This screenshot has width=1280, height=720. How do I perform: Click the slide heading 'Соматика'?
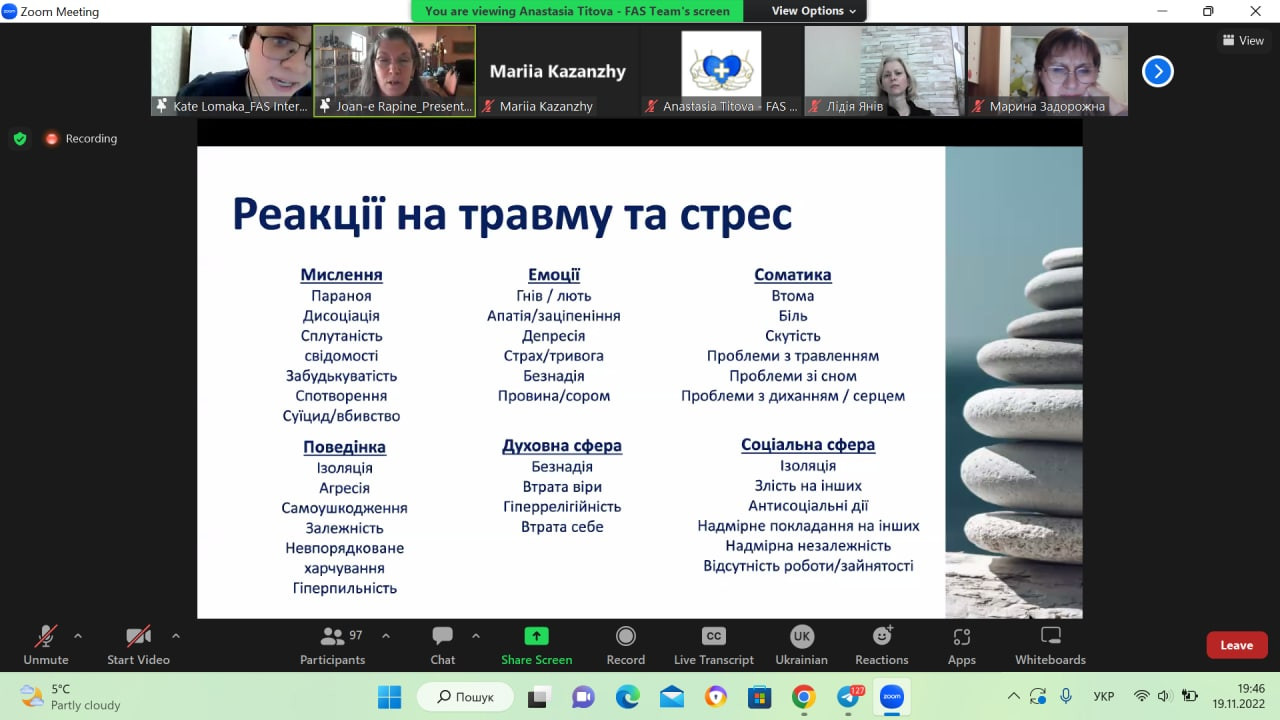[x=793, y=275]
